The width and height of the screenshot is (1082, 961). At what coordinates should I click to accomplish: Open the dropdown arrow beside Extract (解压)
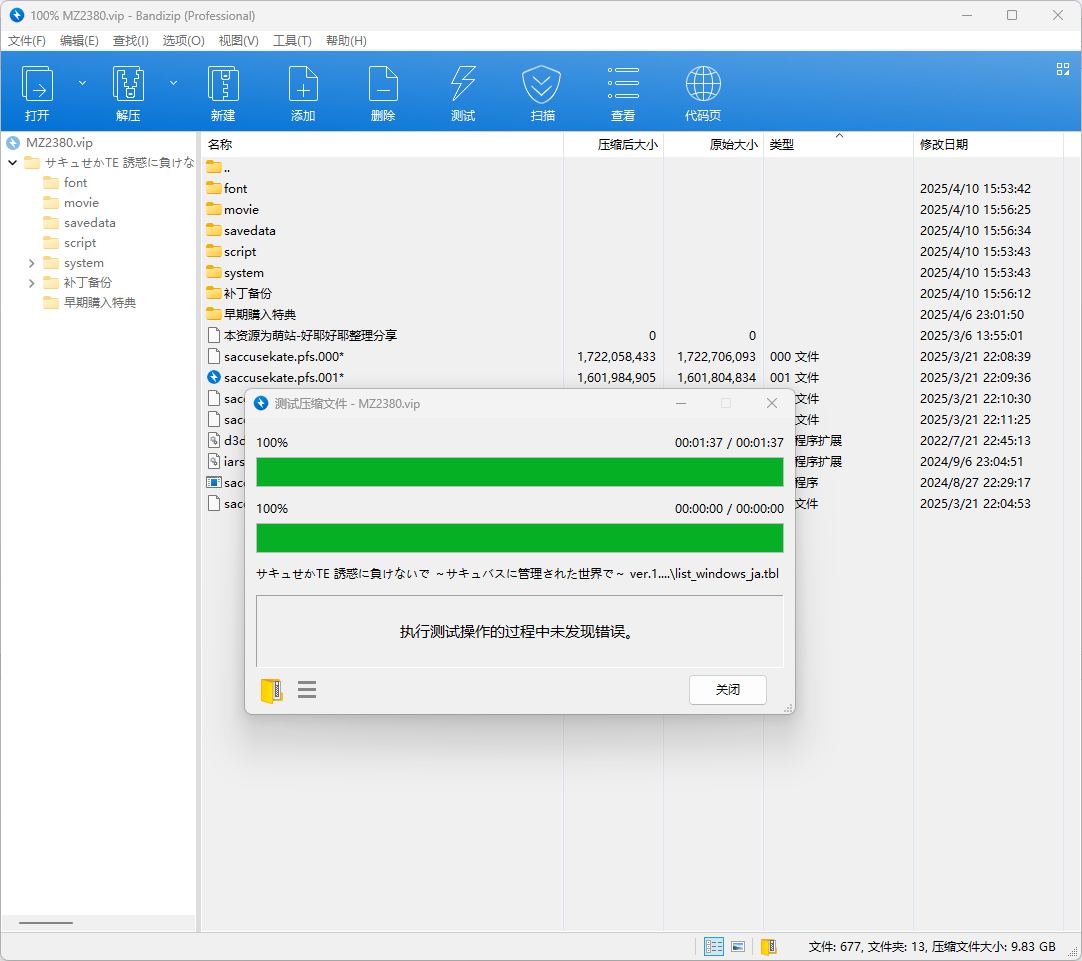click(173, 83)
